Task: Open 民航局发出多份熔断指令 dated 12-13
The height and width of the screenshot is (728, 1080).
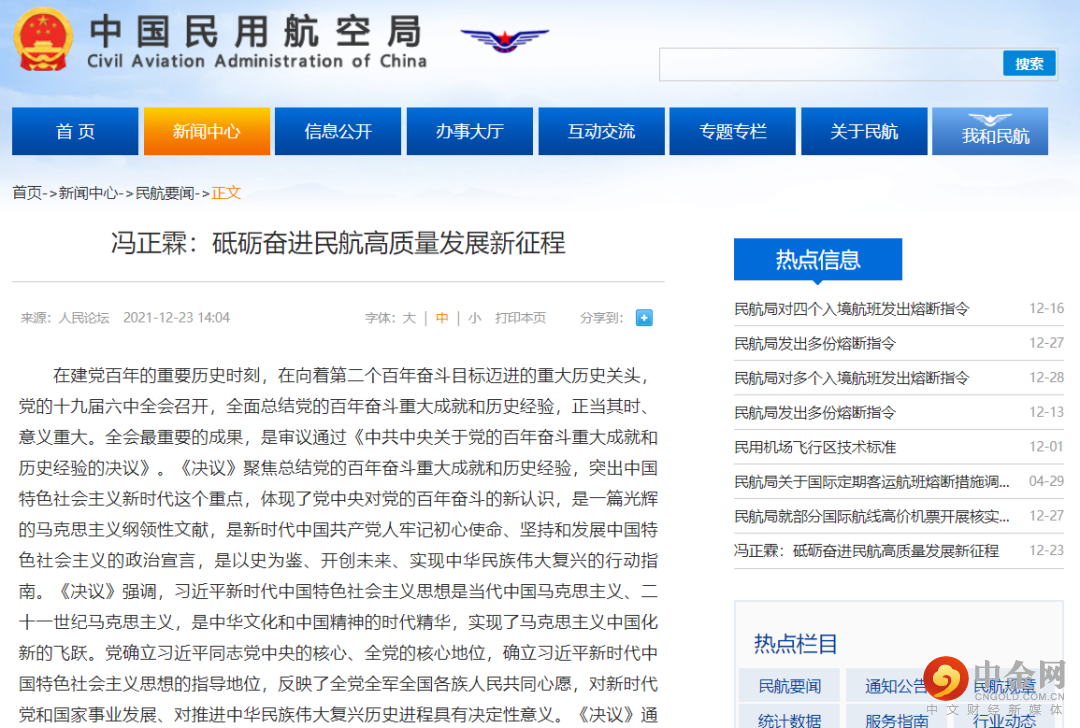Action: tap(815, 413)
